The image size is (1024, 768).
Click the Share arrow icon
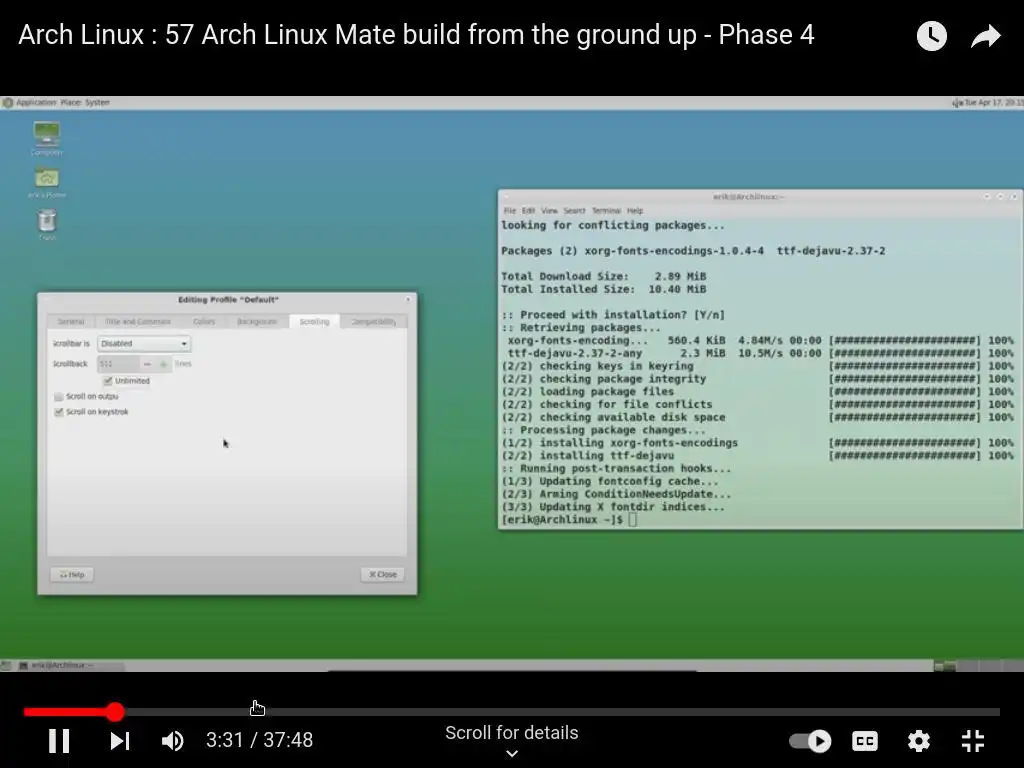[985, 36]
